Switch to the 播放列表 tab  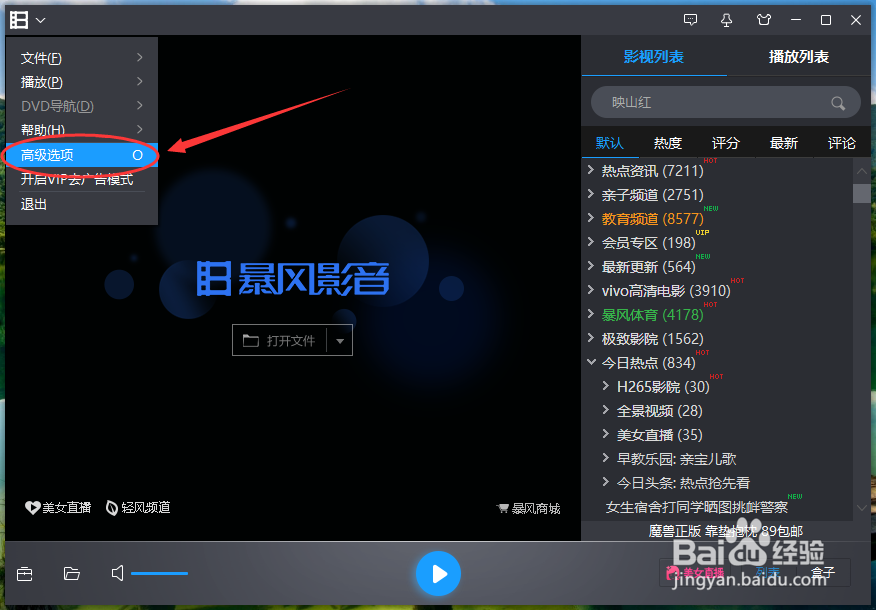point(799,57)
